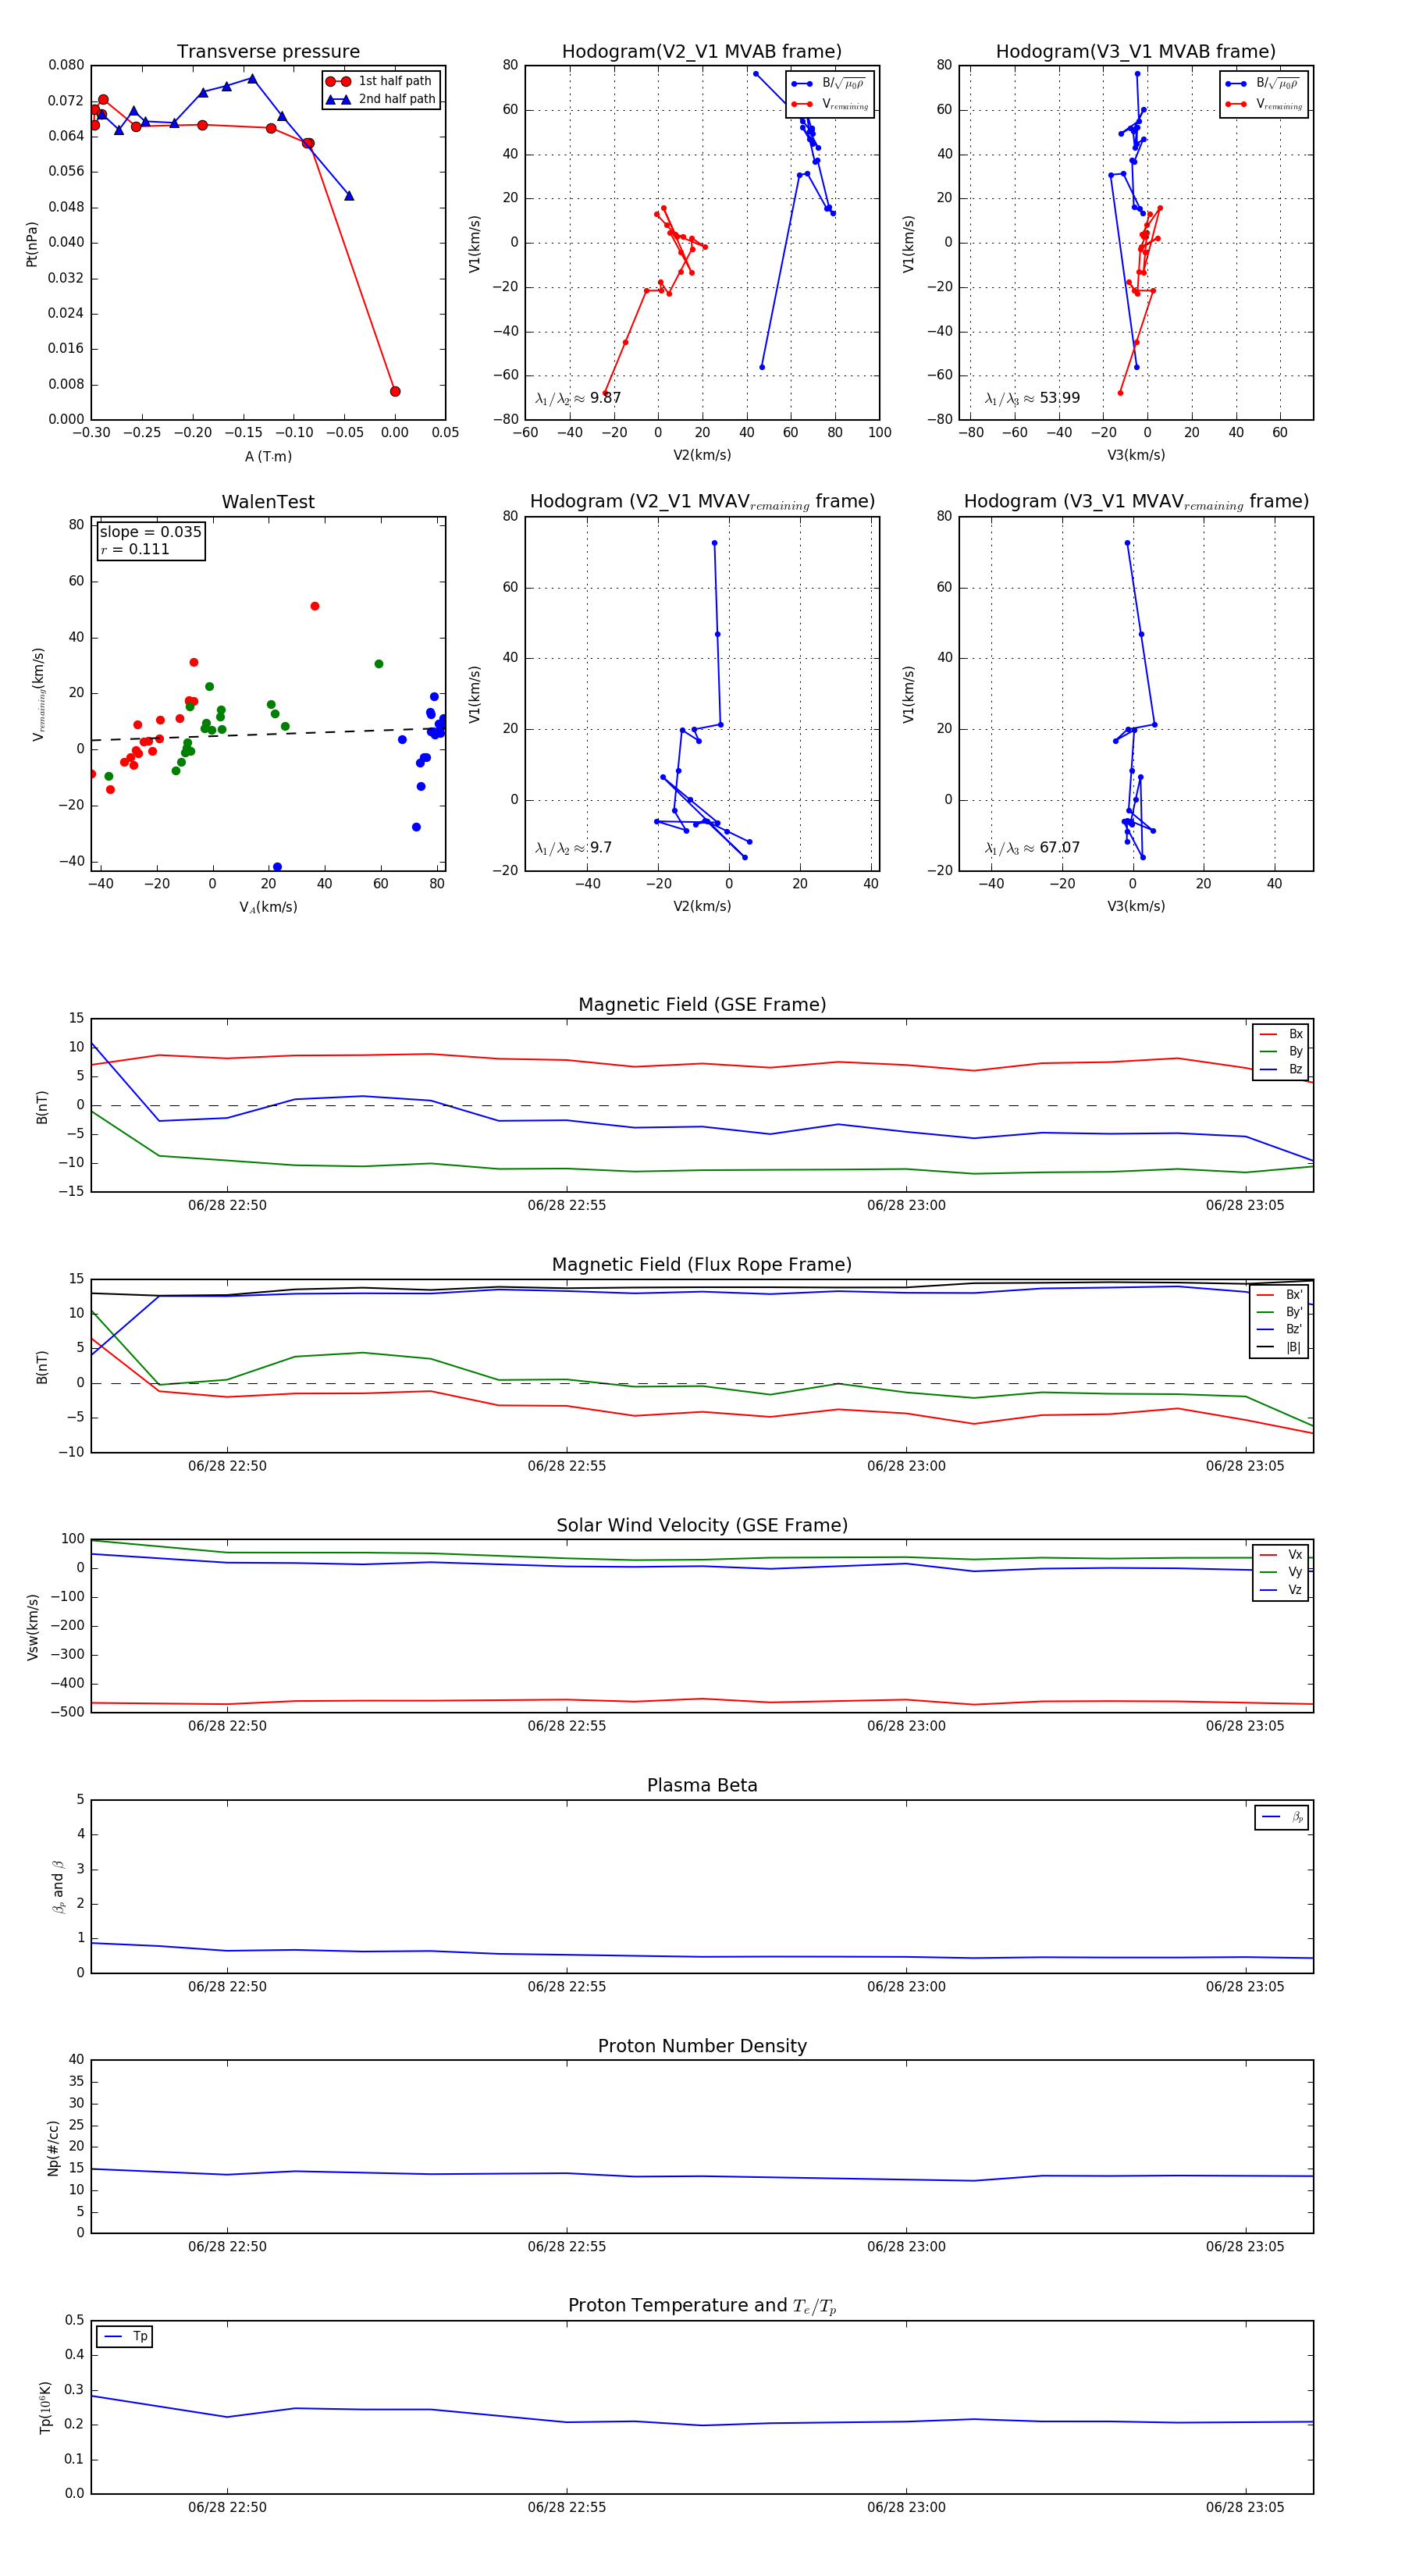The width and height of the screenshot is (1405, 2576).
Task: Click the 'VA(km/s)' x-axis label of WalenTest
Action: [x=268, y=907]
